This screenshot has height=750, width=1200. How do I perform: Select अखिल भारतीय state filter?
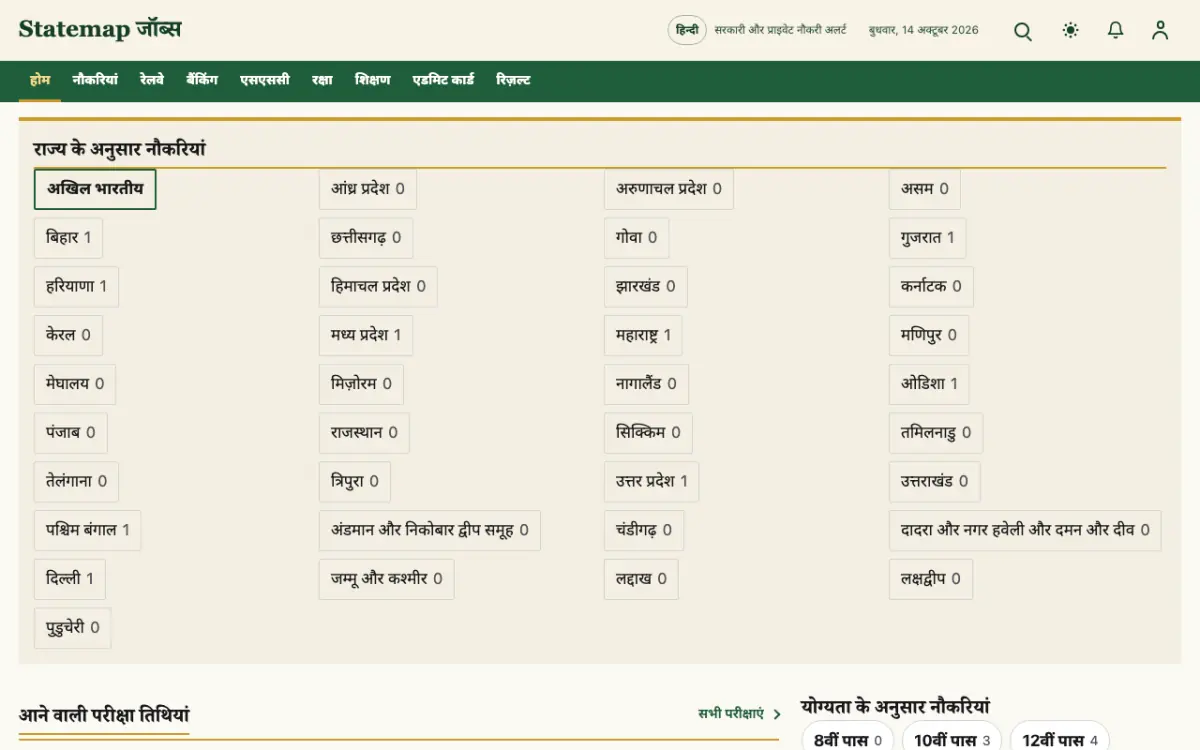(95, 189)
